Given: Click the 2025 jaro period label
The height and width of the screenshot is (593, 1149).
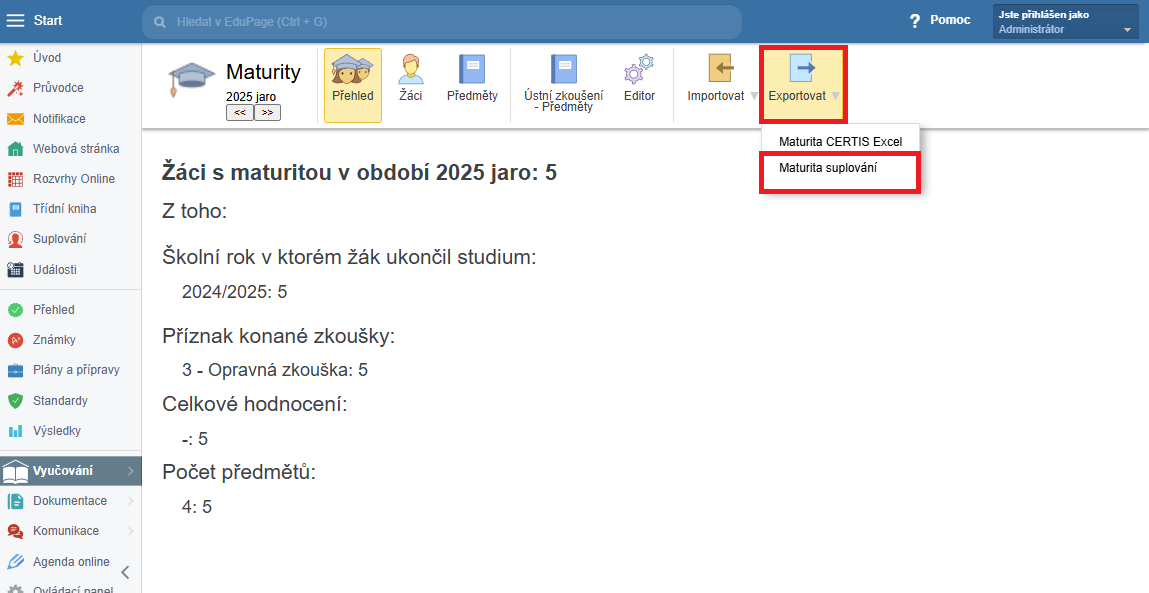Looking at the screenshot, I should tap(251, 97).
